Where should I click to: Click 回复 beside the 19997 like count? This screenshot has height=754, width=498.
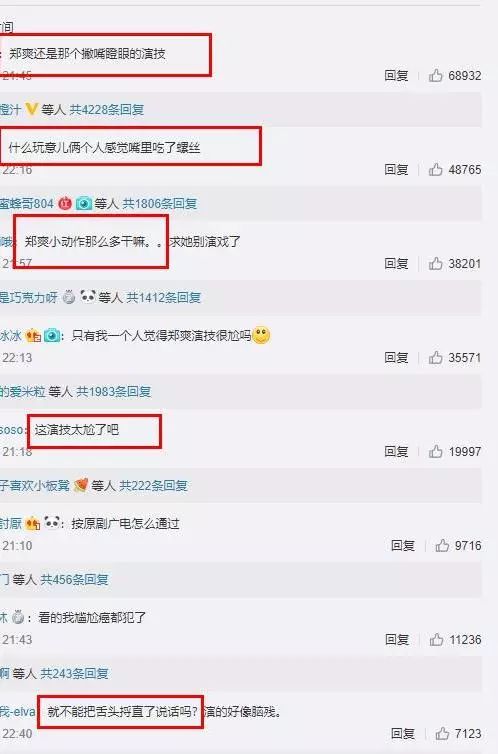(x=396, y=451)
